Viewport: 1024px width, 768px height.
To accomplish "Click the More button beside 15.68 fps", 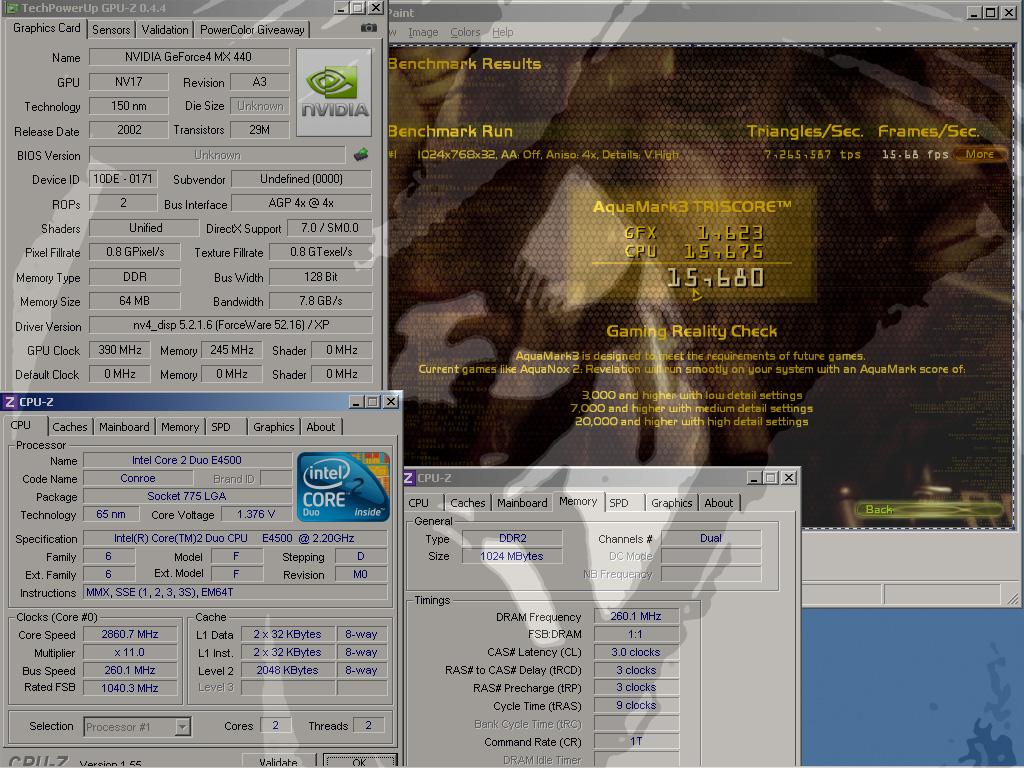I will click(x=980, y=154).
